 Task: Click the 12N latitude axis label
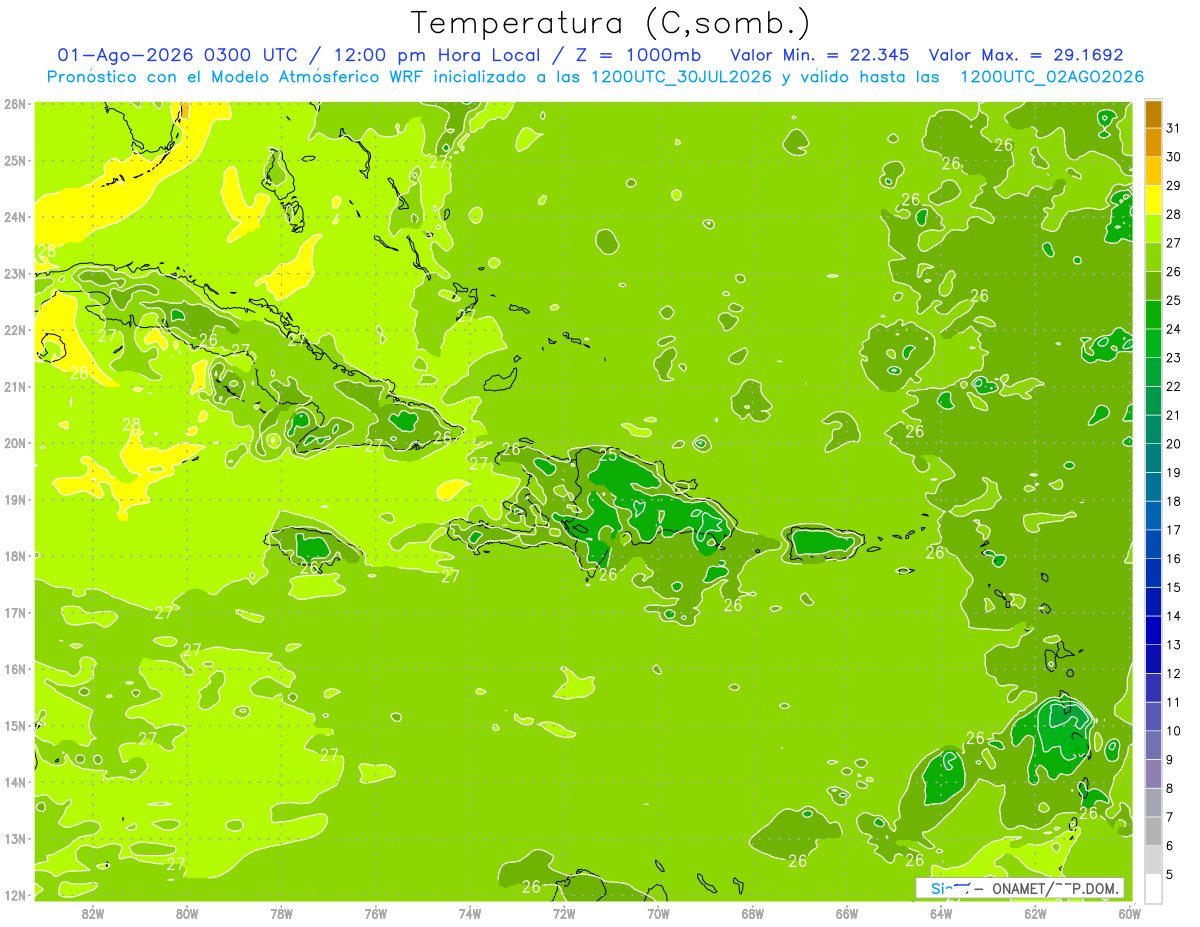tap(15, 895)
